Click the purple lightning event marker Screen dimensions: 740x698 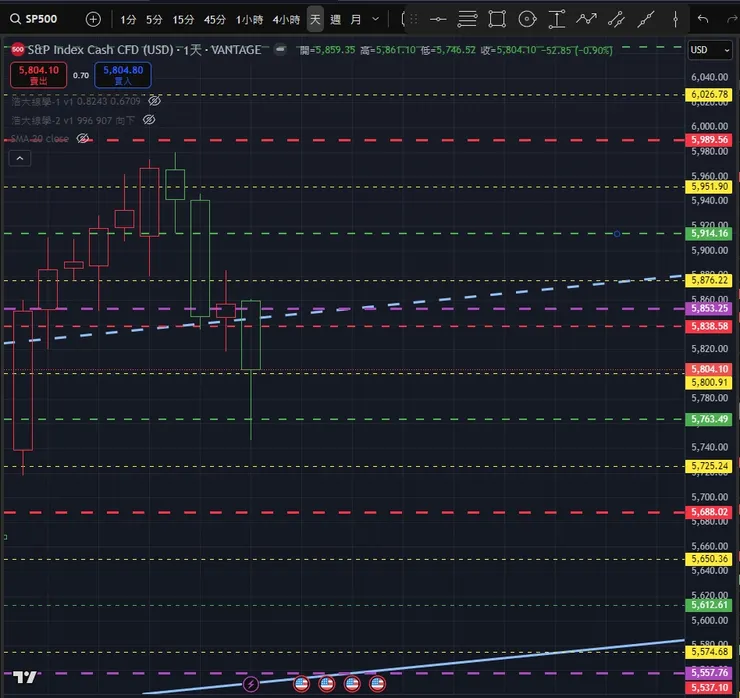point(251,683)
